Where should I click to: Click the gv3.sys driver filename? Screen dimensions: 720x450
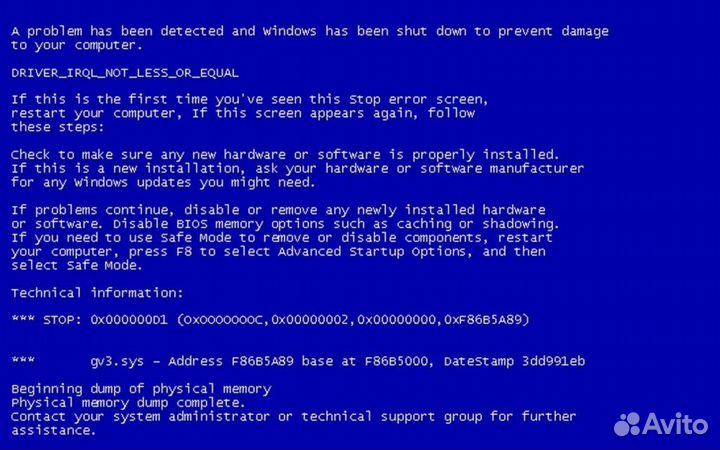(x=117, y=362)
